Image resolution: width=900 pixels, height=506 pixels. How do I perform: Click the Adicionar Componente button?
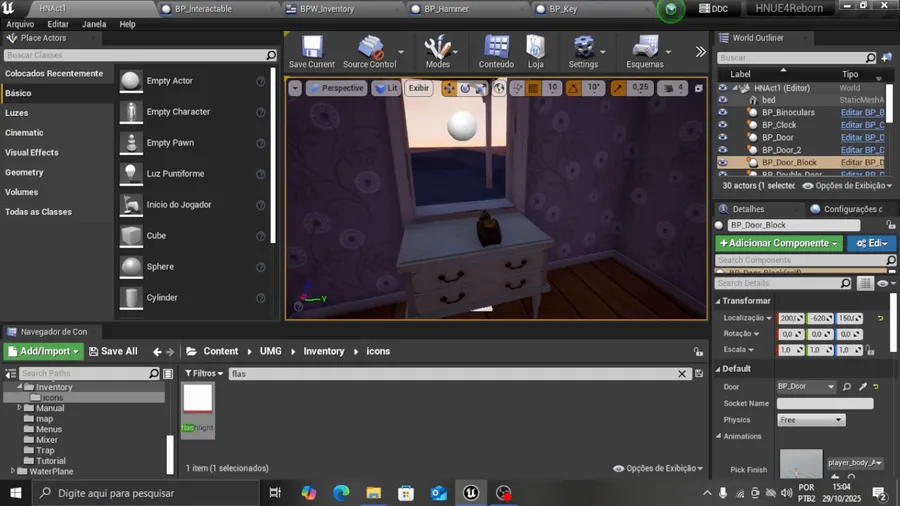pos(779,243)
